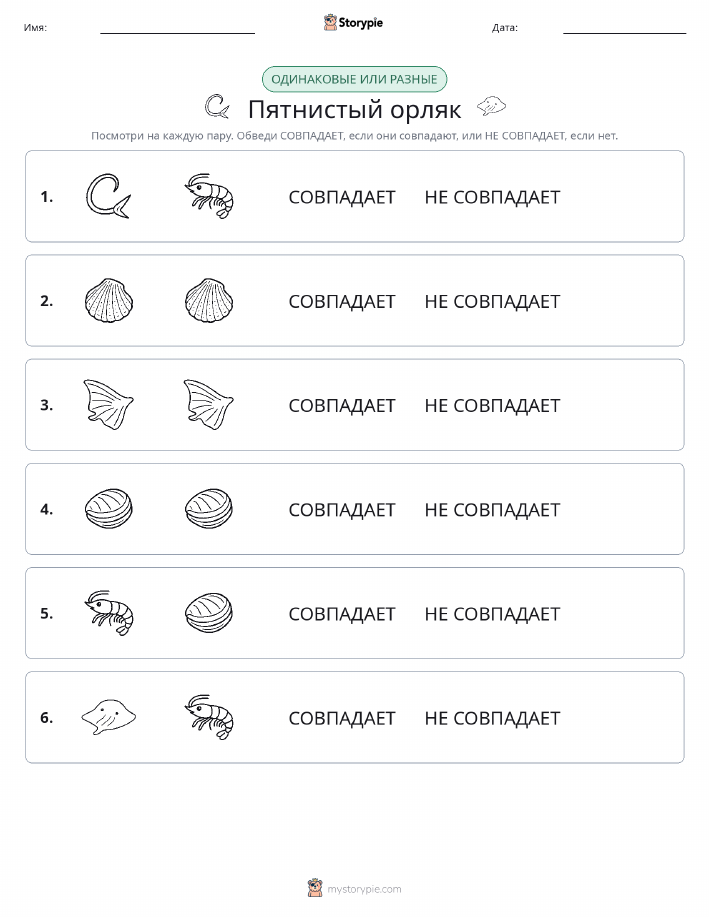Click the stingray icon beside the title
This screenshot has width=709, height=917.
click(491, 106)
